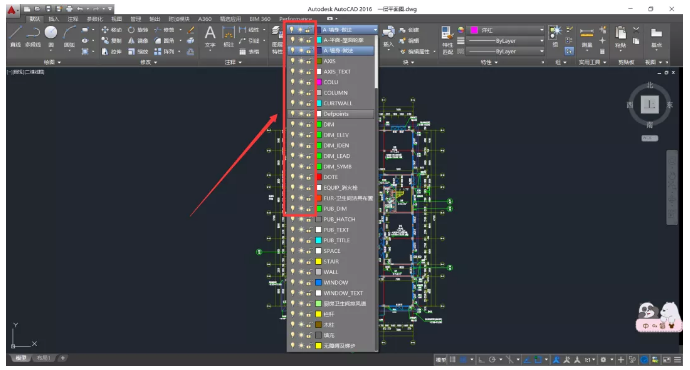
Task: Select the Line (直线) drawing tool
Action: click(16, 36)
